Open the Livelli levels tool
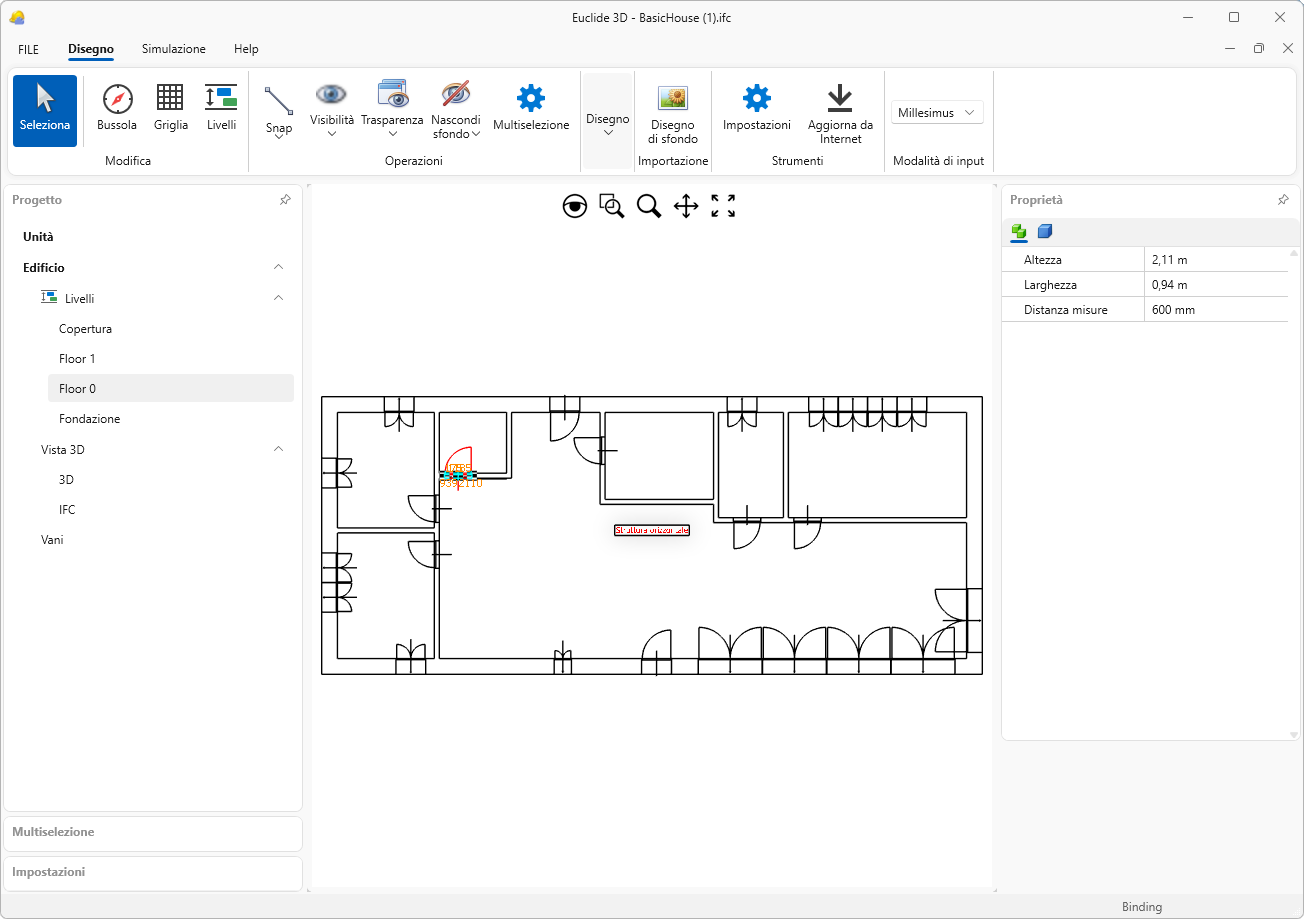 [x=221, y=108]
